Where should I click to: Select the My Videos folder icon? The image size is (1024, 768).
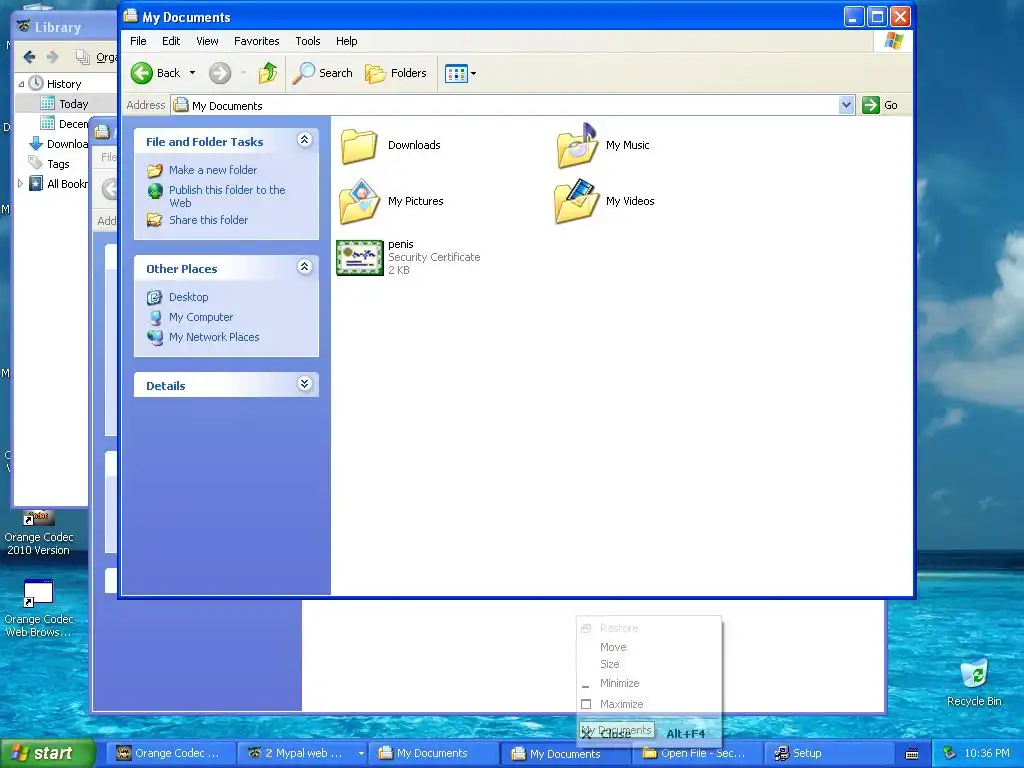click(x=577, y=201)
